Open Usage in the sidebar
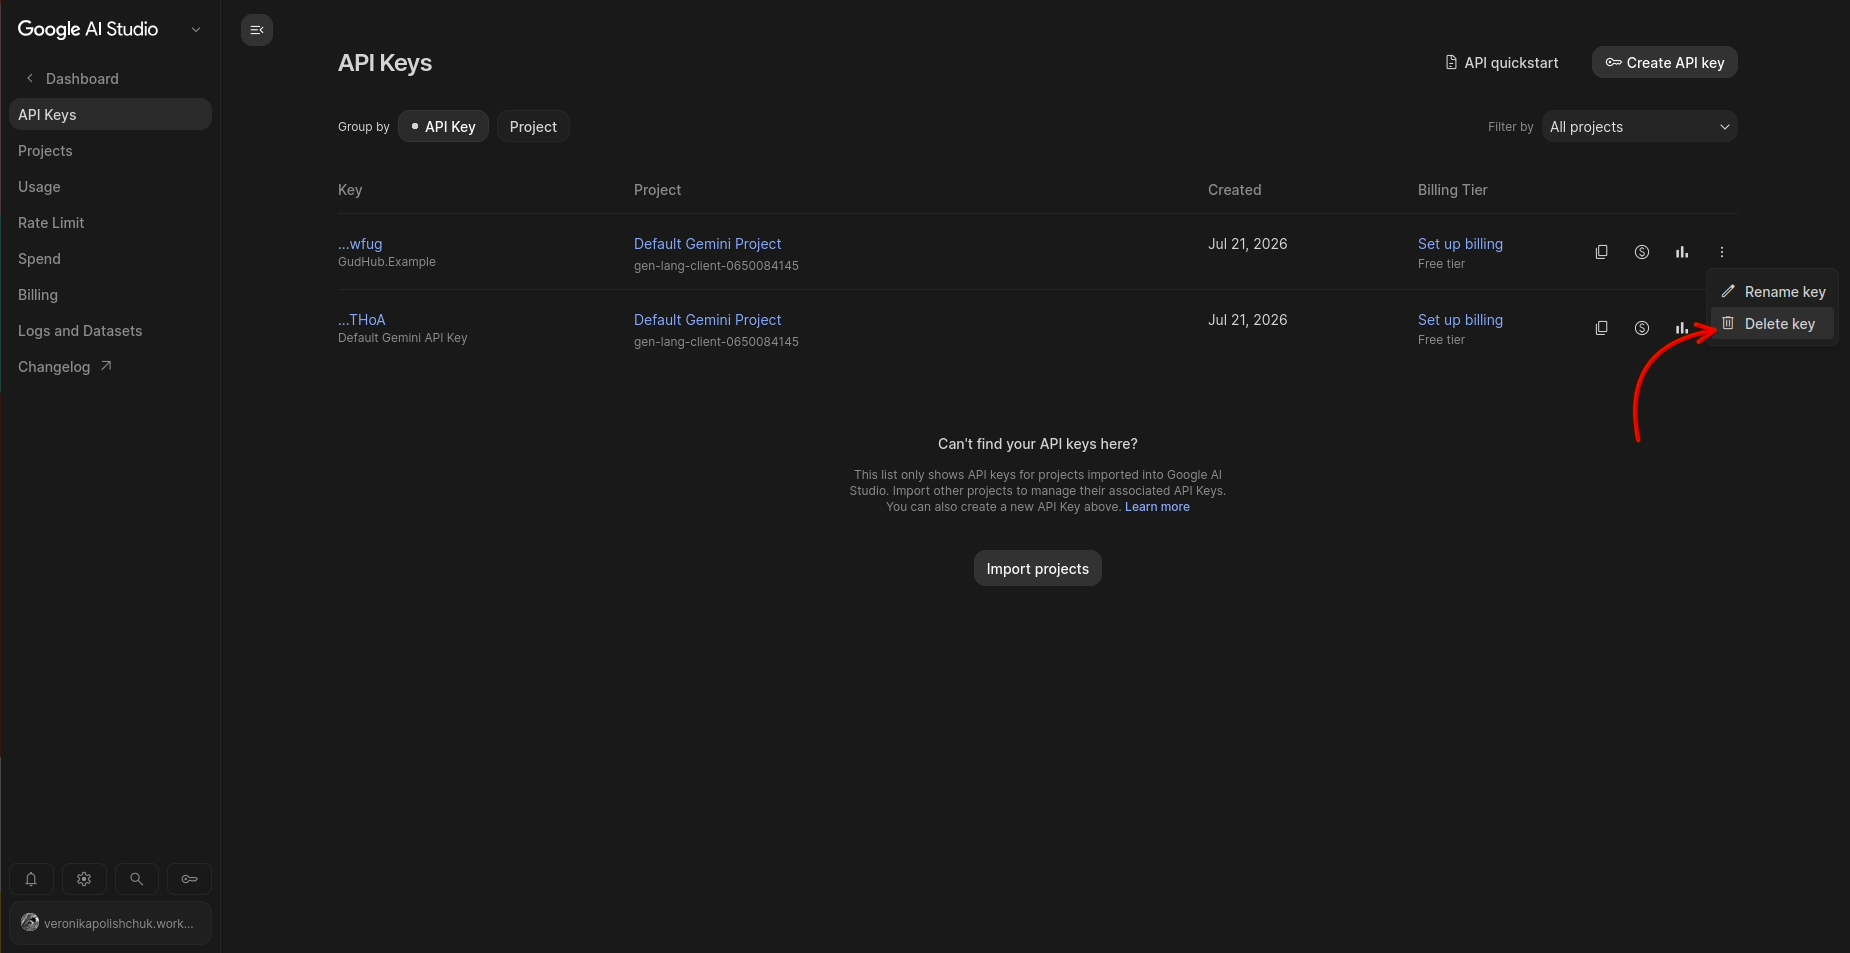The height and width of the screenshot is (953, 1850). tap(39, 187)
